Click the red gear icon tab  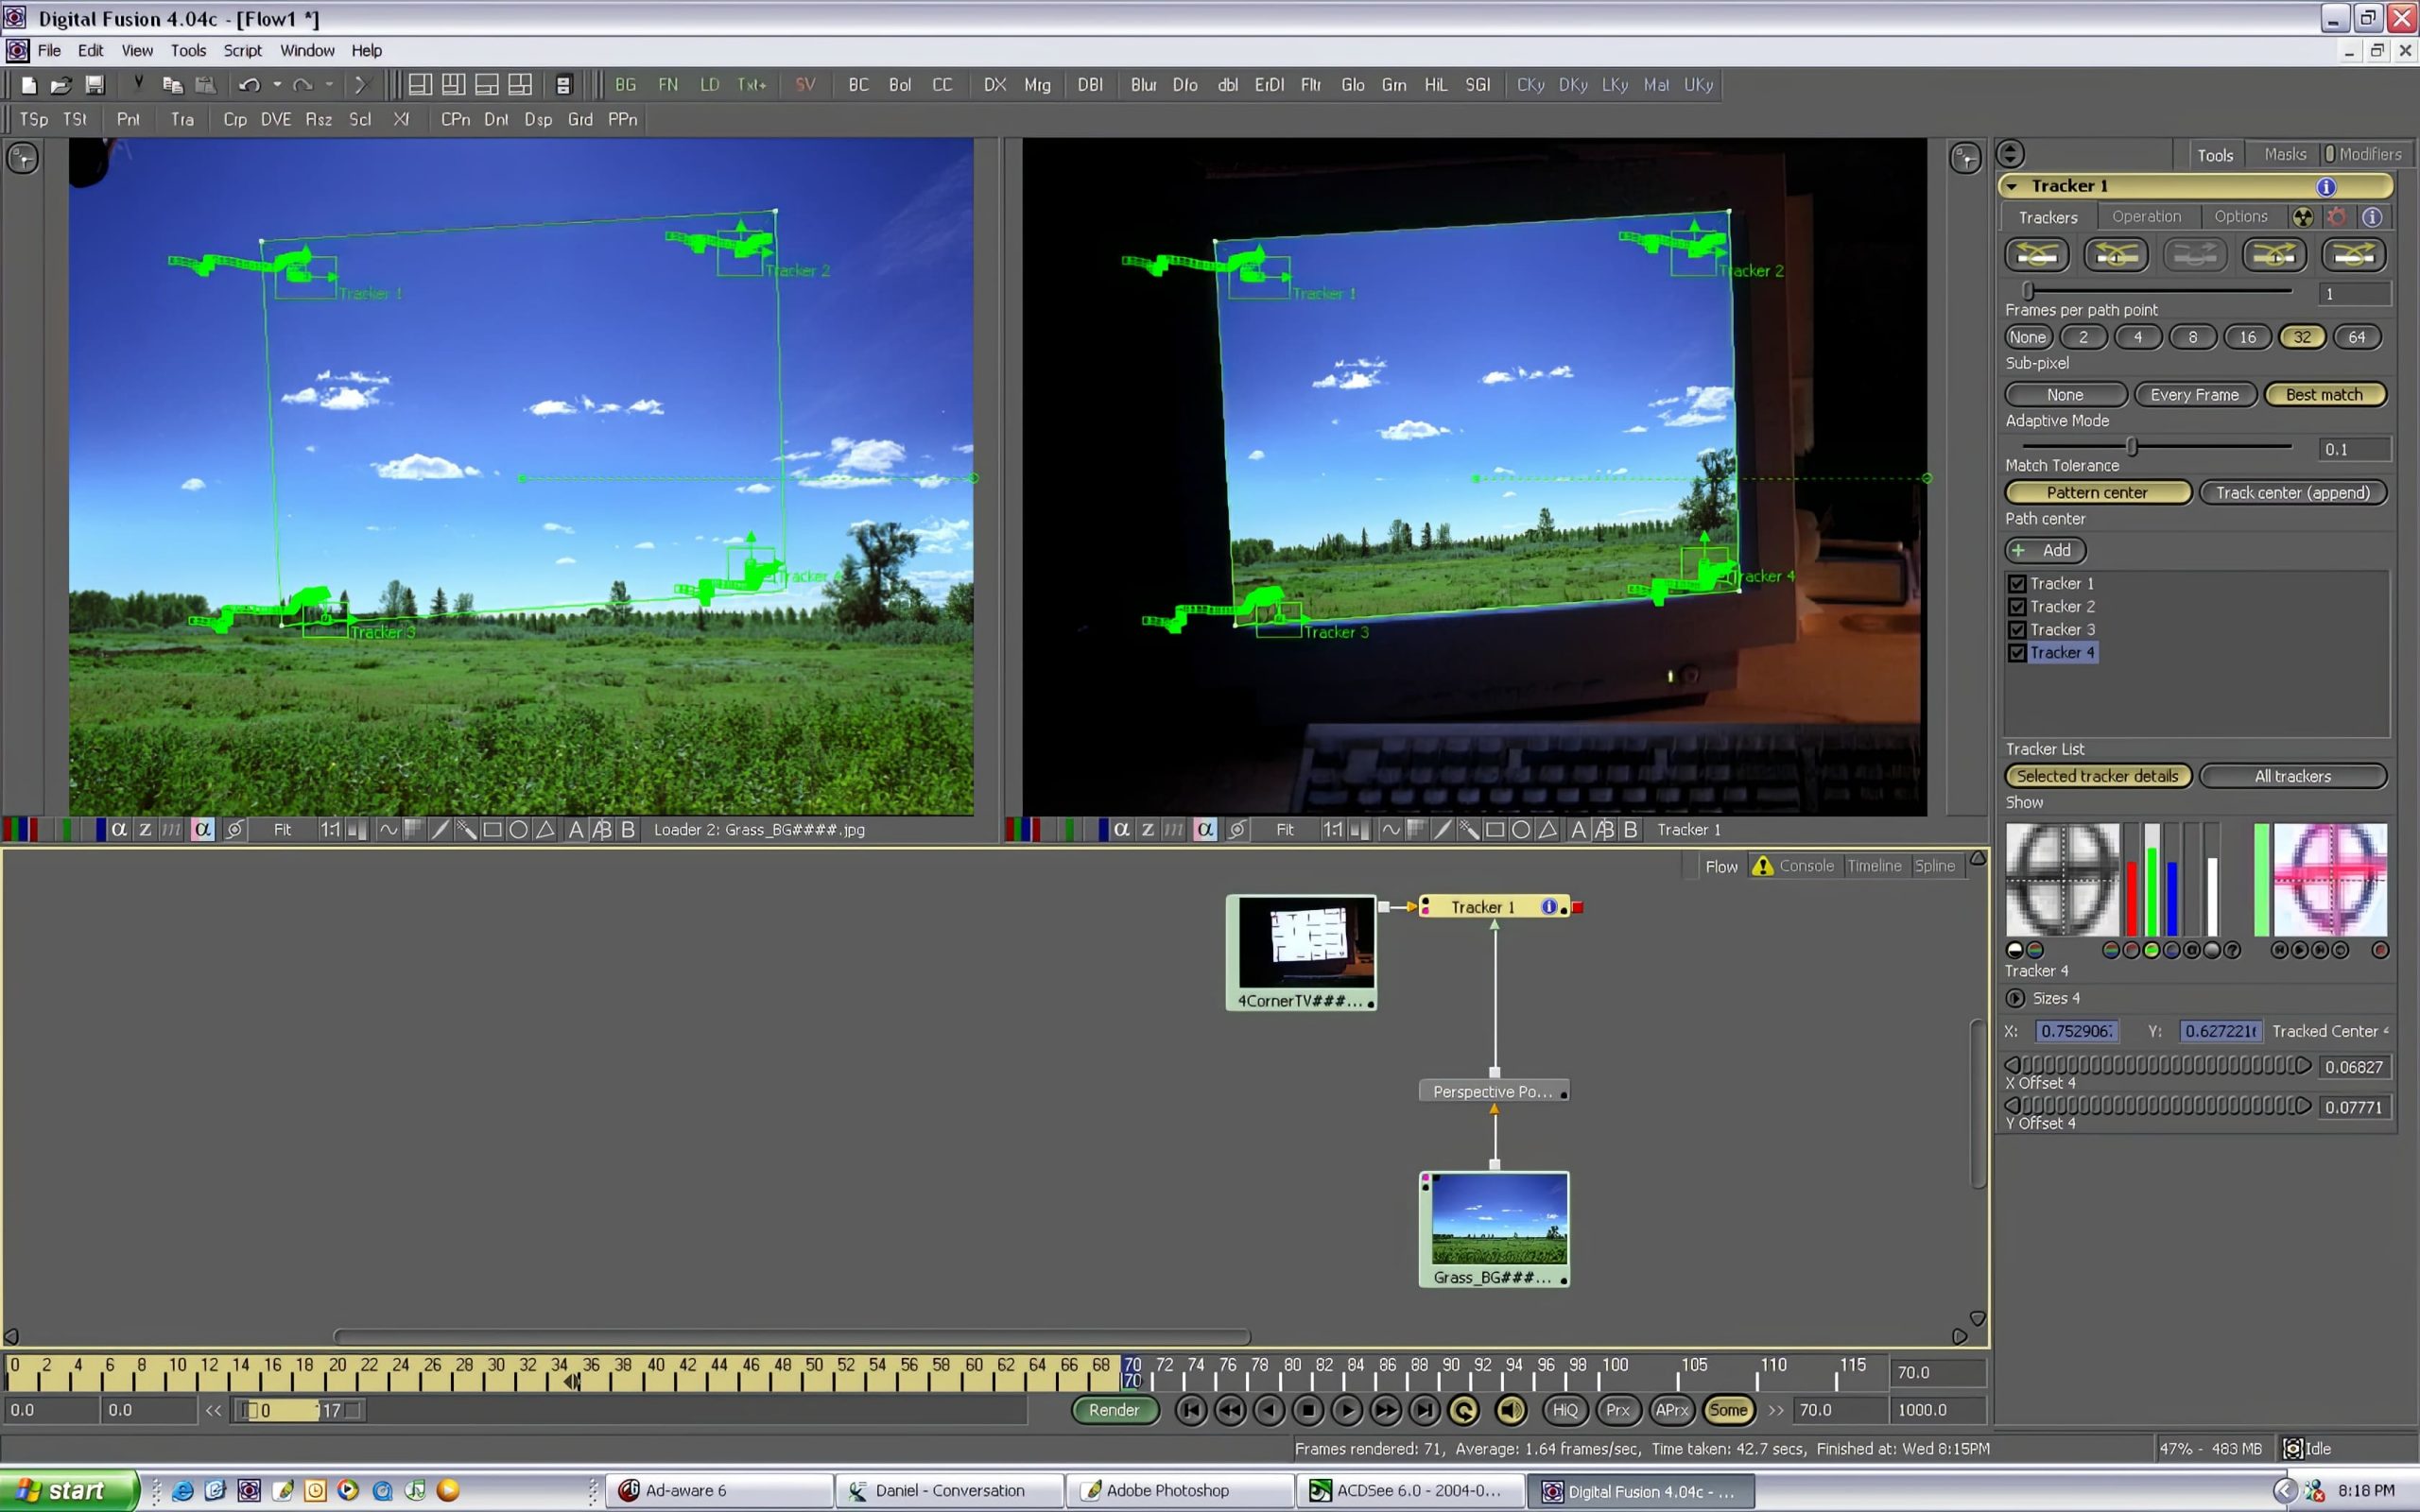[x=2337, y=217]
